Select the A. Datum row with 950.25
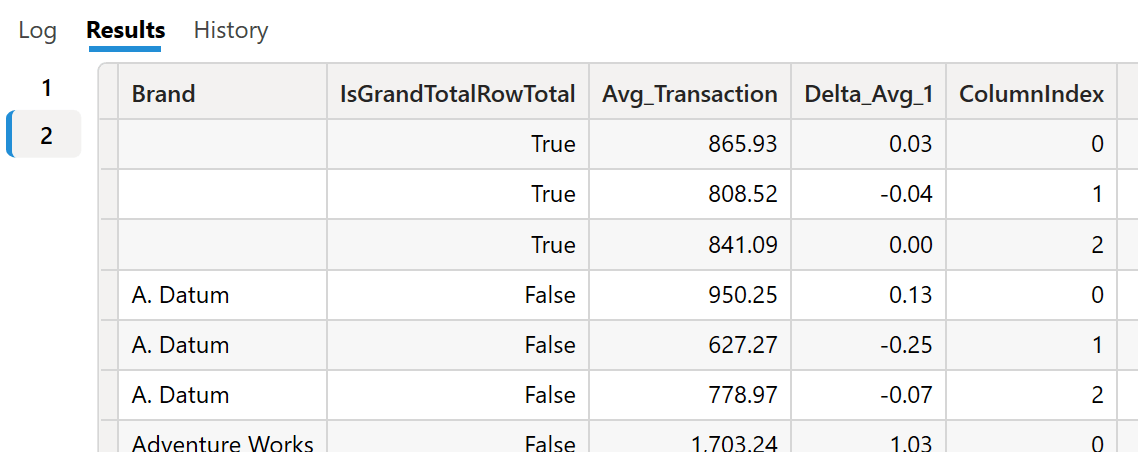 [x=617, y=295]
